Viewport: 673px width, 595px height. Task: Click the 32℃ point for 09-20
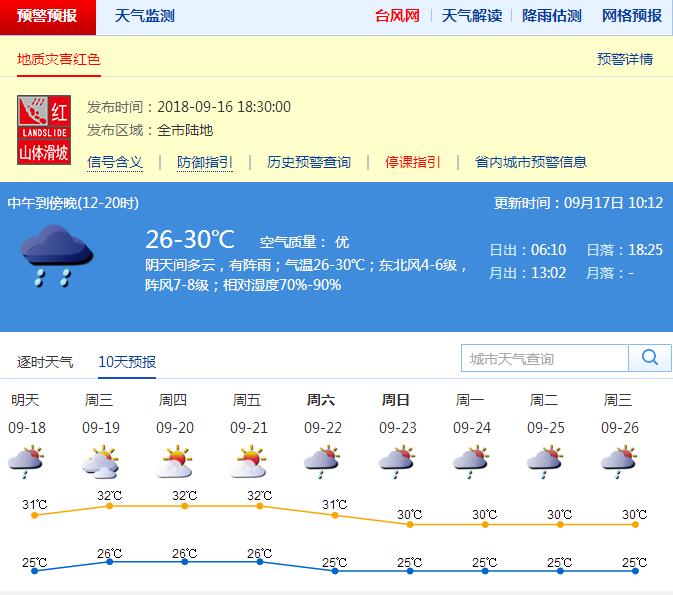tap(184, 506)
